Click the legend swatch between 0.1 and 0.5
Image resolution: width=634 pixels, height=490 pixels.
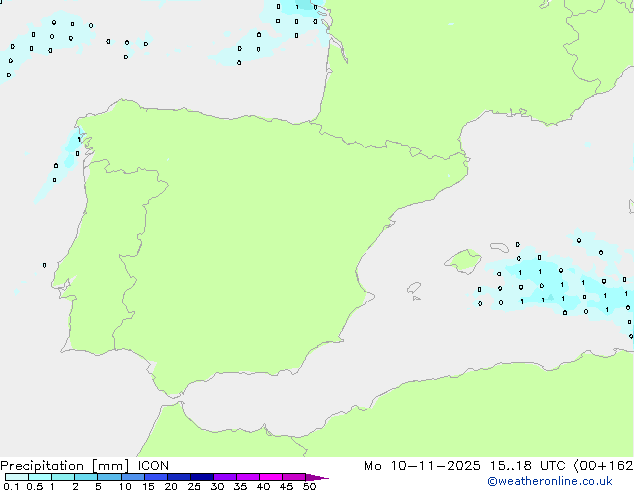pyautogui.click(x=17, y=477)
